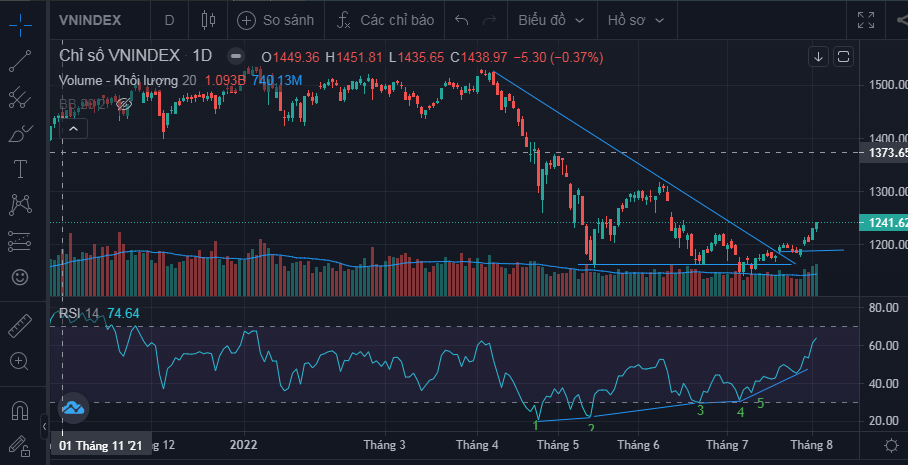Viewport: 908px width, 465px height.
Task: Change the D time interval
Action: click(x=169, y=20)
